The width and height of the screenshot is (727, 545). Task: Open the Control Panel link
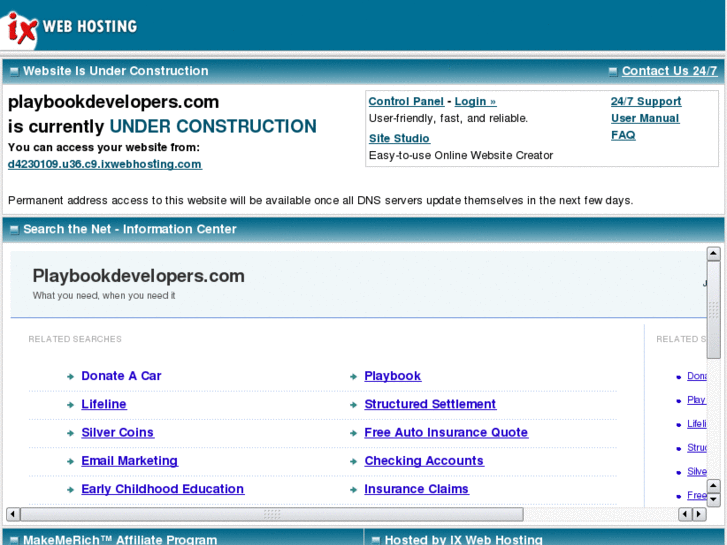pyautogui.click(x=406, y=101)
